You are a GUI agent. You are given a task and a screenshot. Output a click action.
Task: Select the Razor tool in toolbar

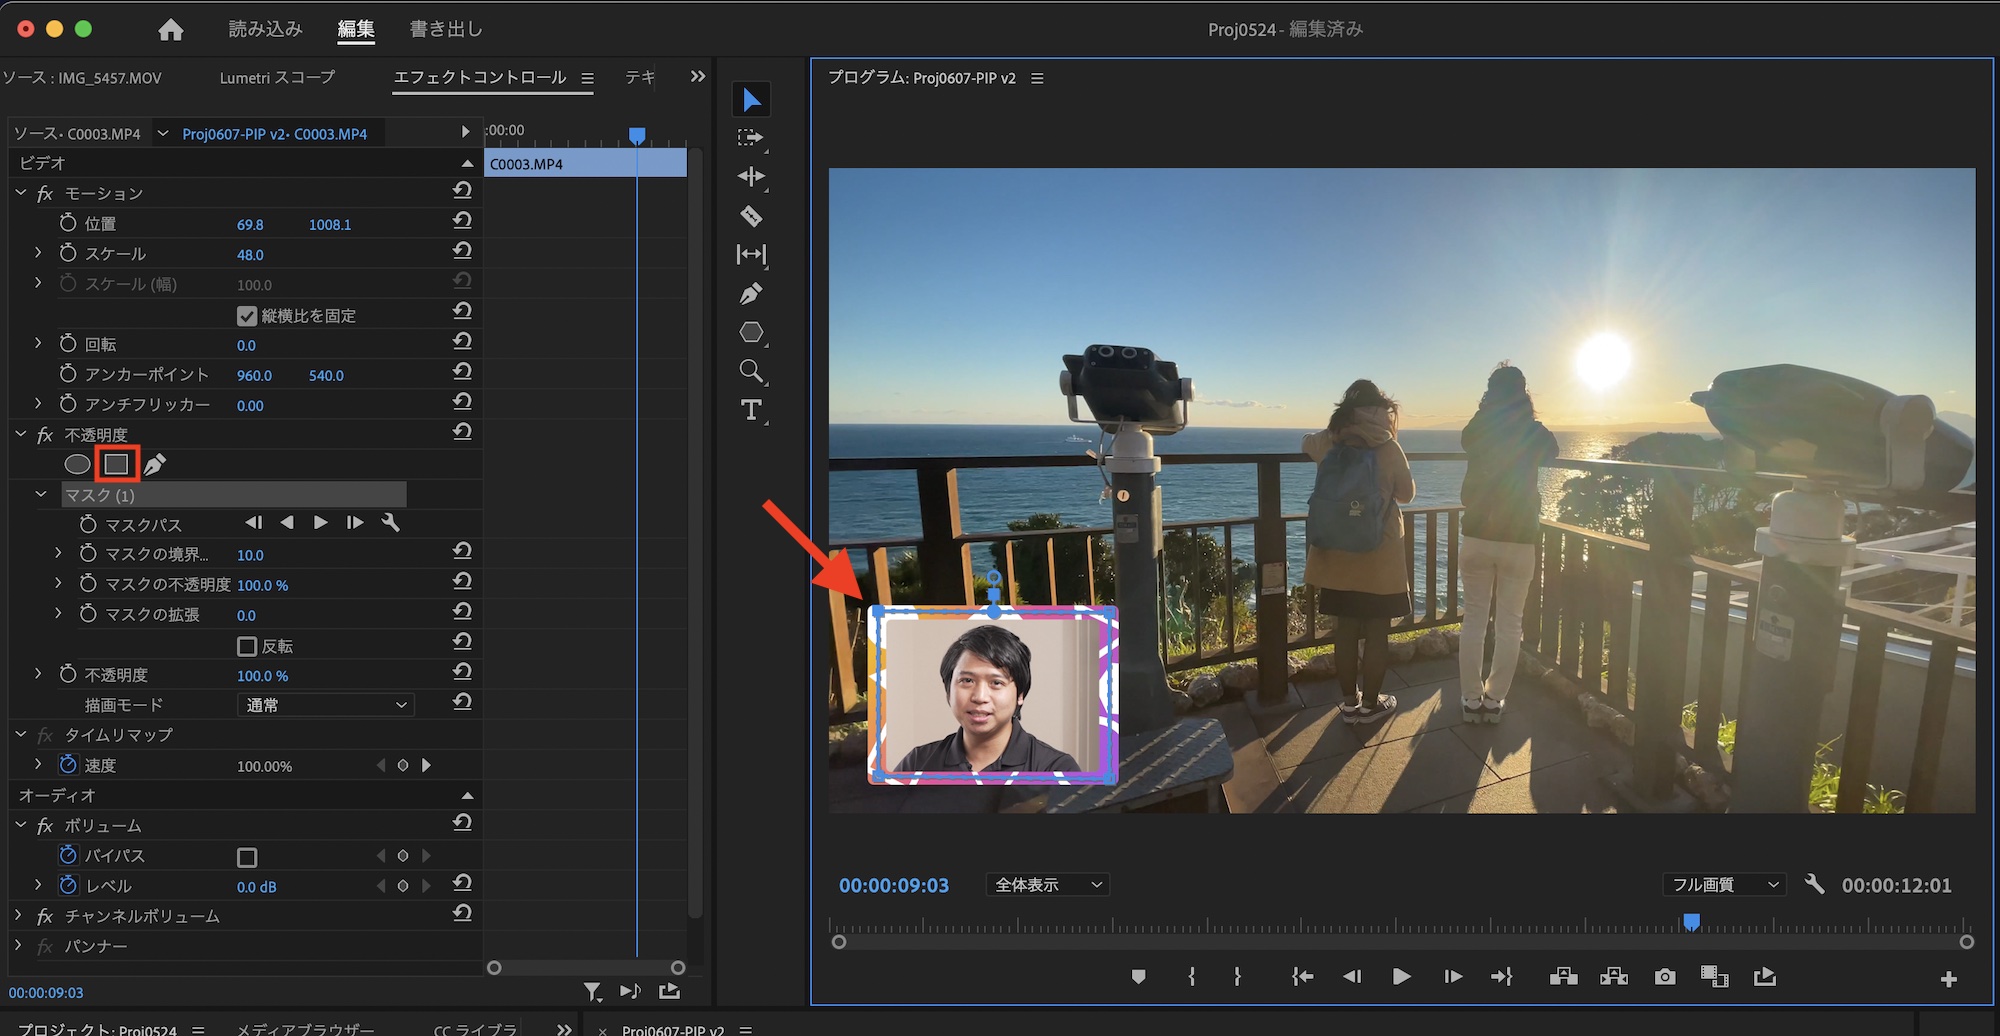pos(751,216)
